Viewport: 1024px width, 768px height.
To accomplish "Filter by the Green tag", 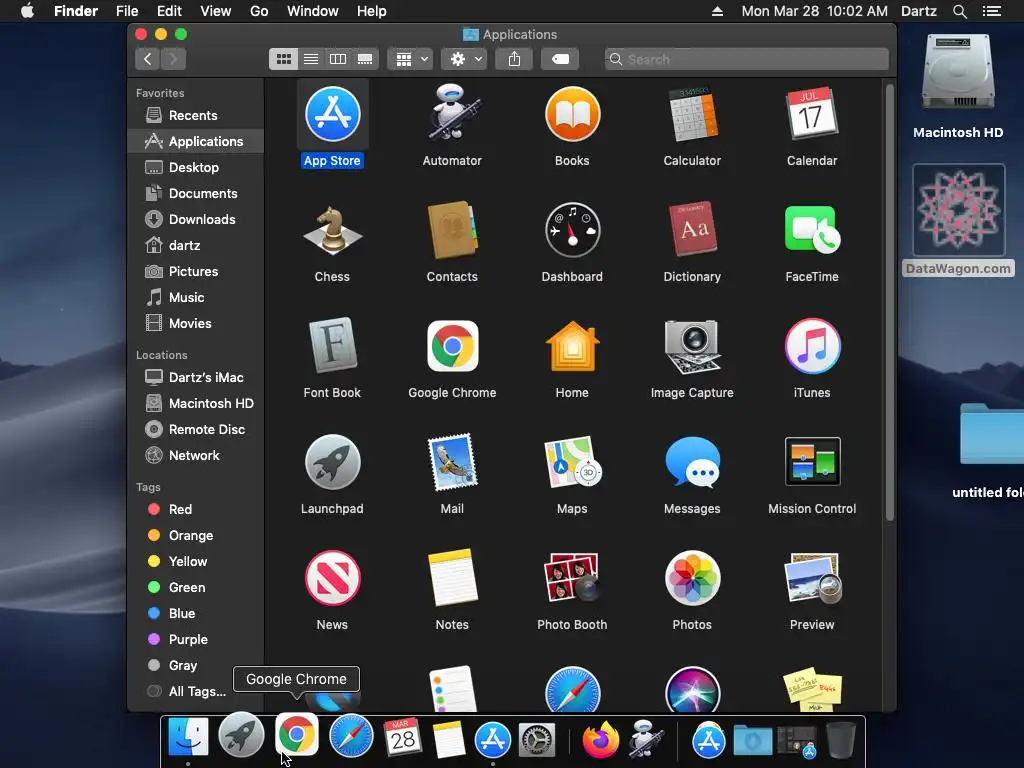I will point(195,588).
